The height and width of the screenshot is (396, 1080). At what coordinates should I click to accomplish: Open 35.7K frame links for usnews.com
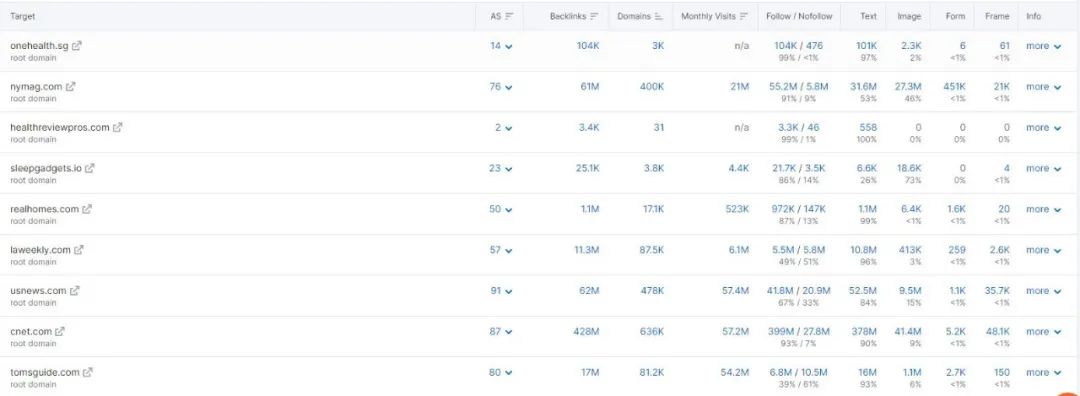[x=997, y=291]
